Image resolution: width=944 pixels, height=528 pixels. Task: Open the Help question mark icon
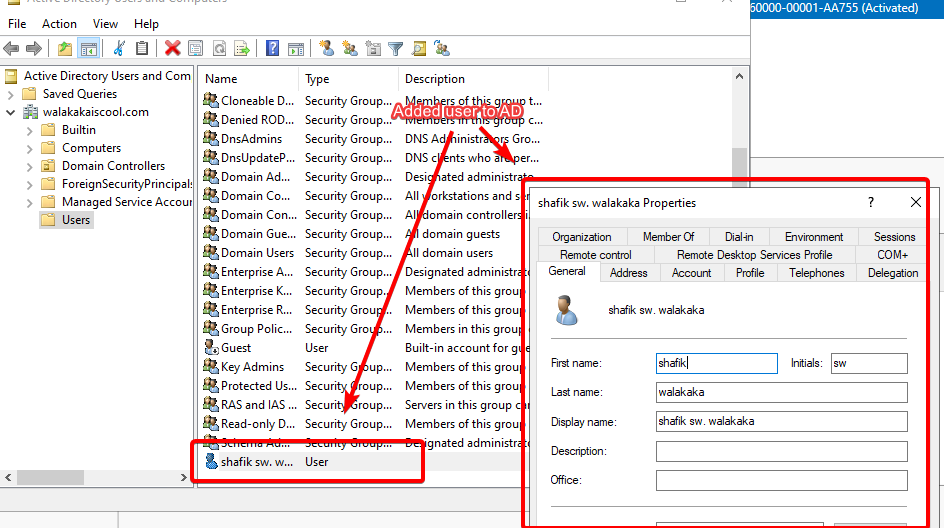[x=273, y=48]
